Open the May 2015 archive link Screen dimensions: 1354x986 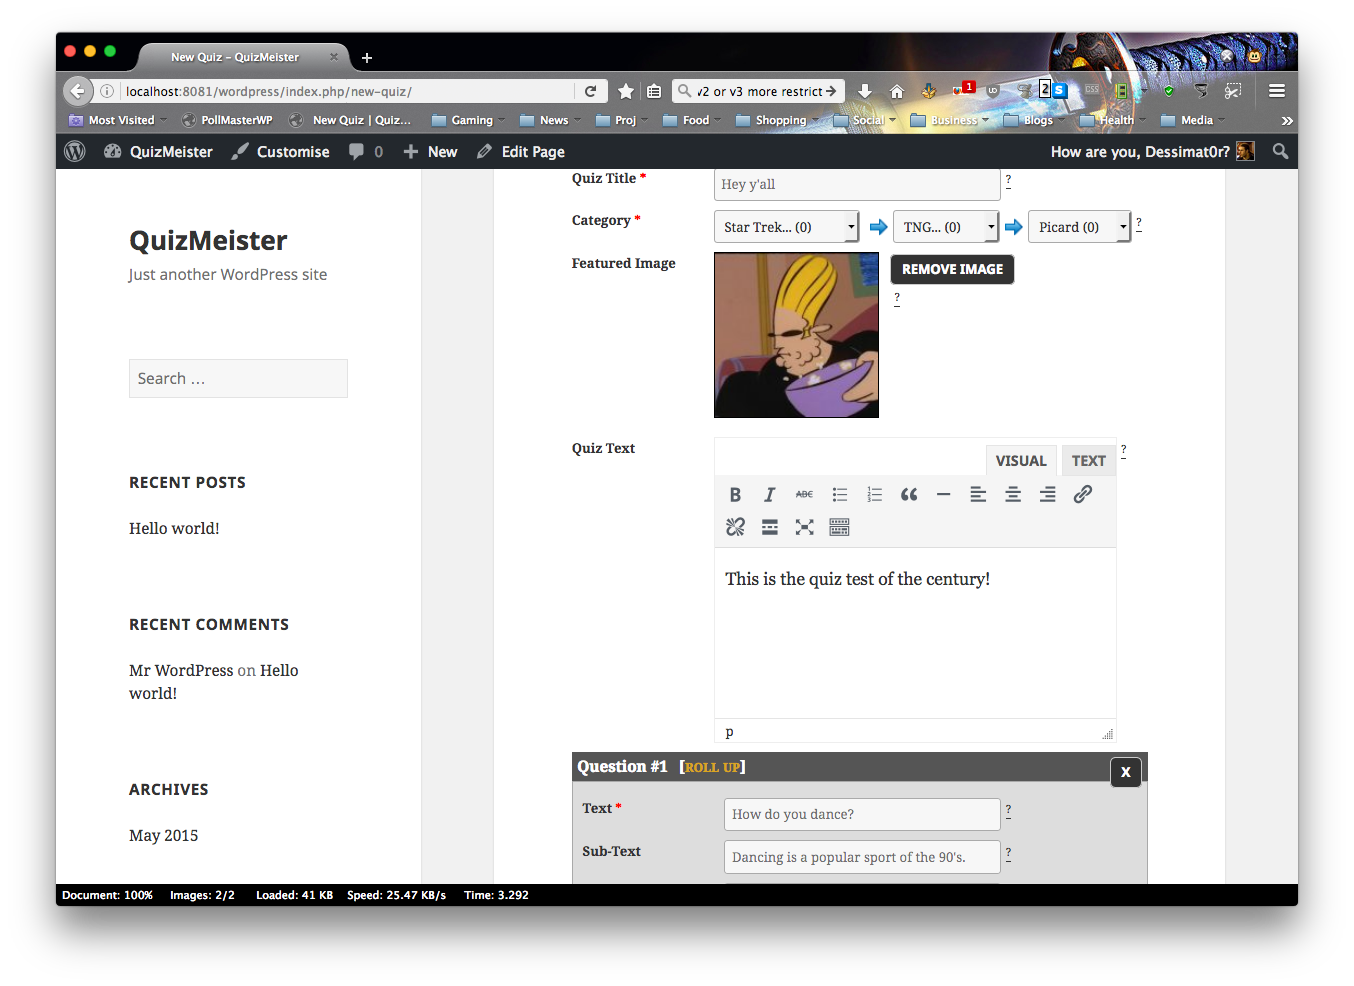pyautogui.click(x=163, y=835)
